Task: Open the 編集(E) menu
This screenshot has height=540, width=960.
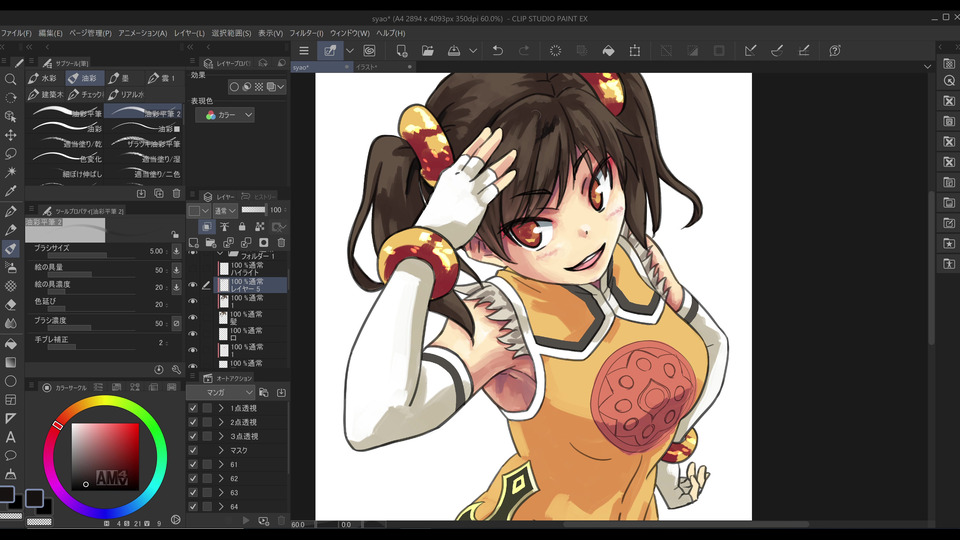Action: click(x=50, y=33)
